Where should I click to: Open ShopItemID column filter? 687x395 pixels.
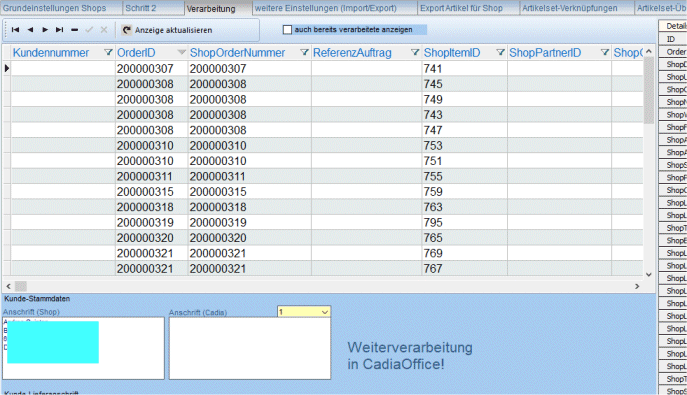[500, 53]
